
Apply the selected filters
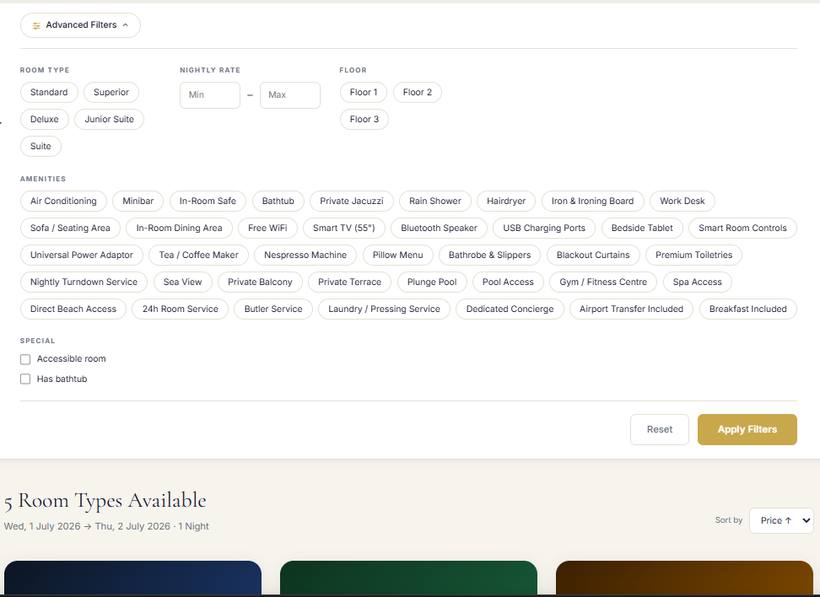point(747,430)
